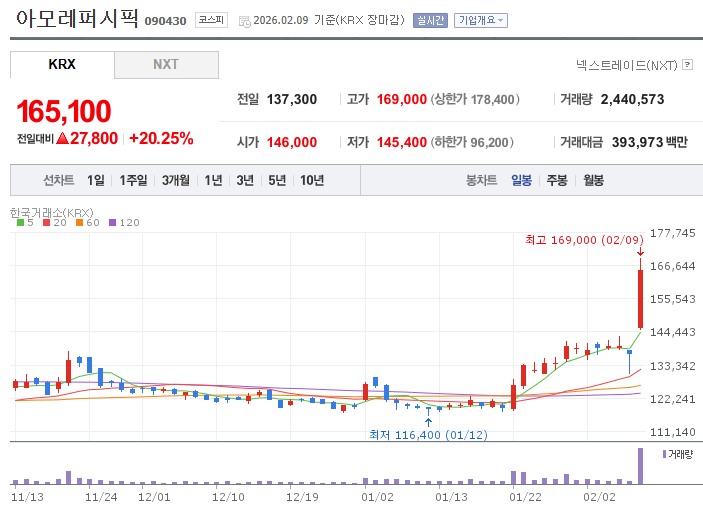Click the 거래대금 value 393,973 백만
703x510 pixels.
650,142
